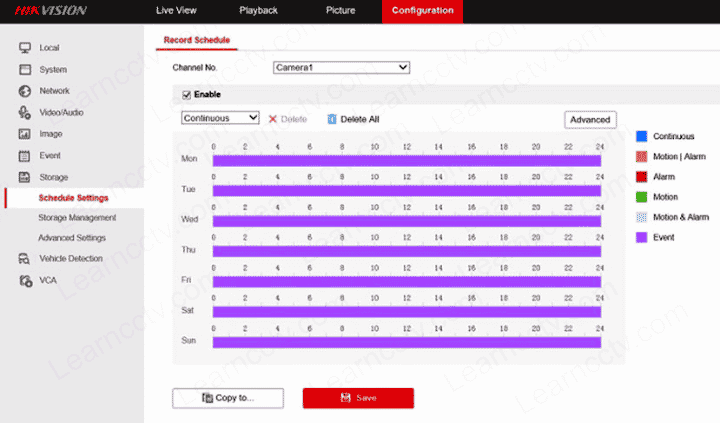Open the Channel No. Camera1 dropdown

tap(341, 67)
